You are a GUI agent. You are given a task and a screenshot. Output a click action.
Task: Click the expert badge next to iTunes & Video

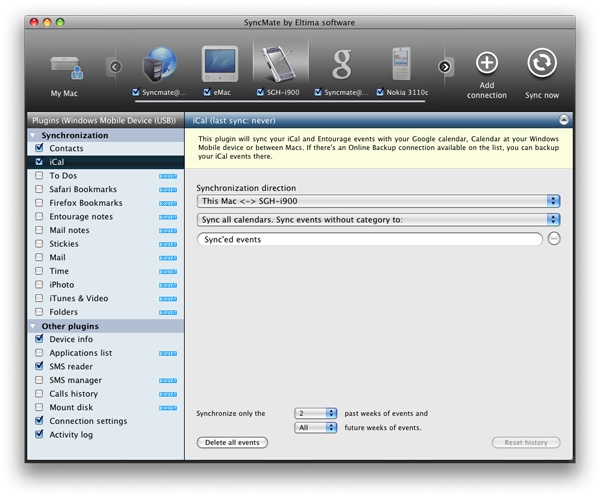[168, 299]
